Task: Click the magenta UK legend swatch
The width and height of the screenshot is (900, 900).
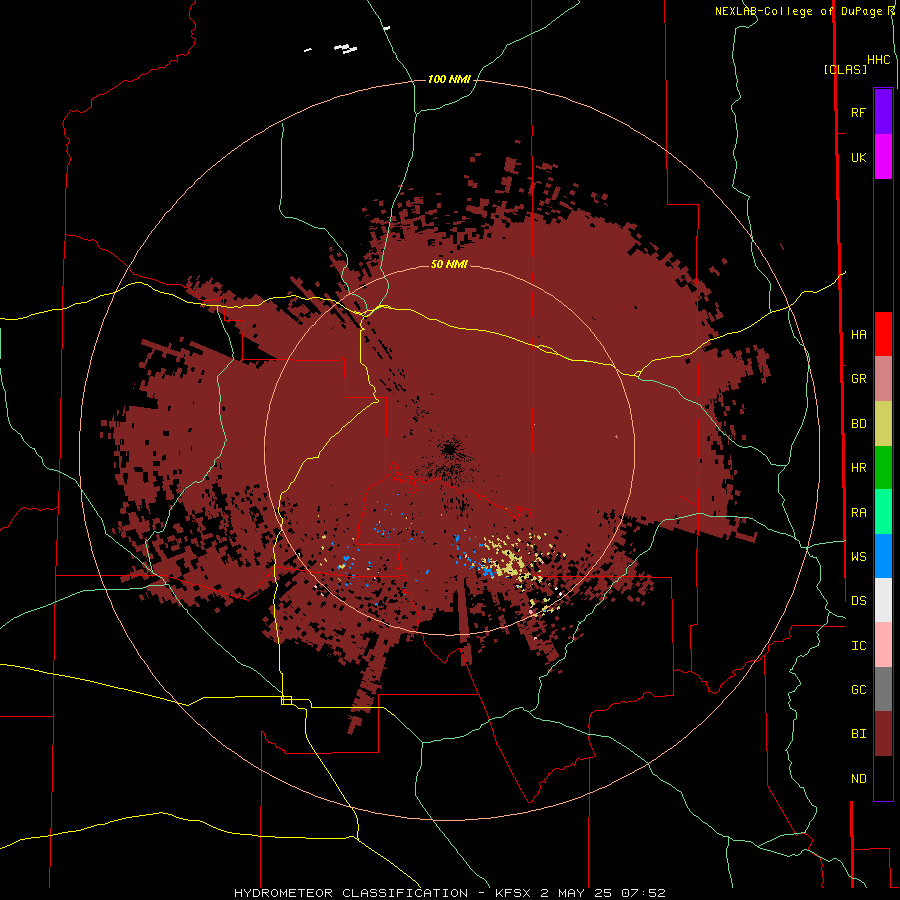Action: pos(883,157)
